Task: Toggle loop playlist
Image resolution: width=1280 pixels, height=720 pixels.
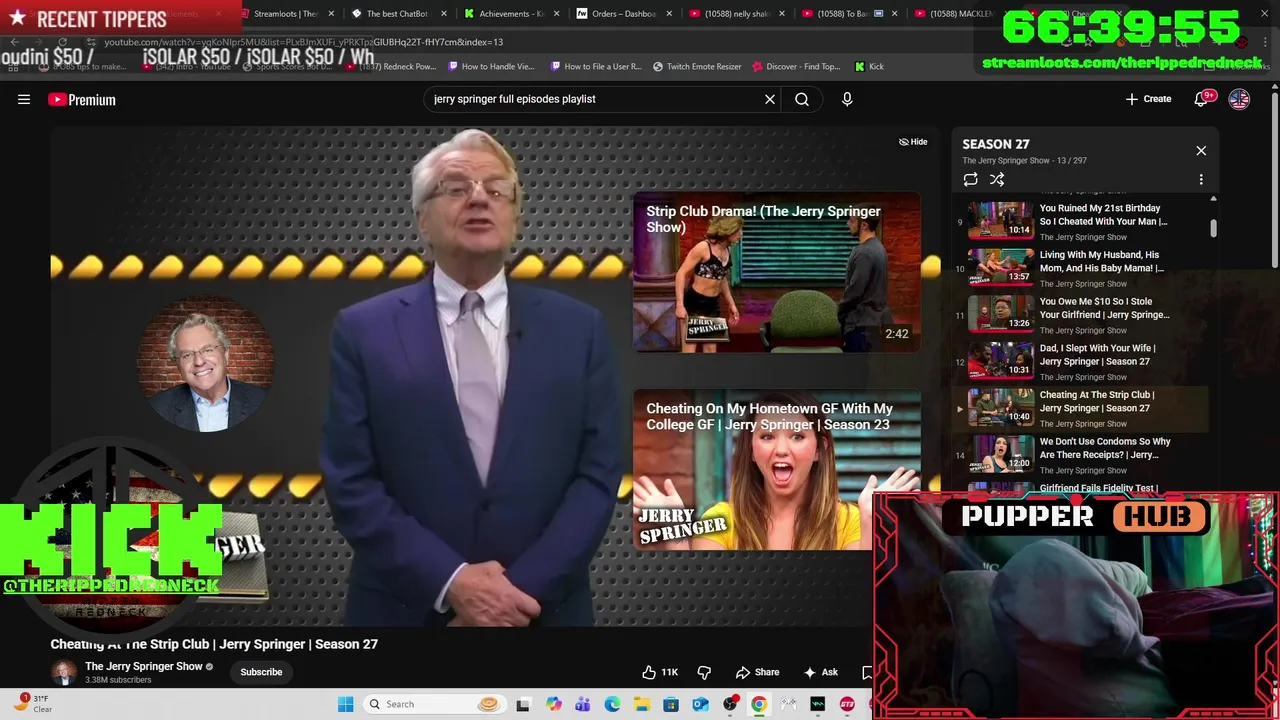Action: point(970,180)
